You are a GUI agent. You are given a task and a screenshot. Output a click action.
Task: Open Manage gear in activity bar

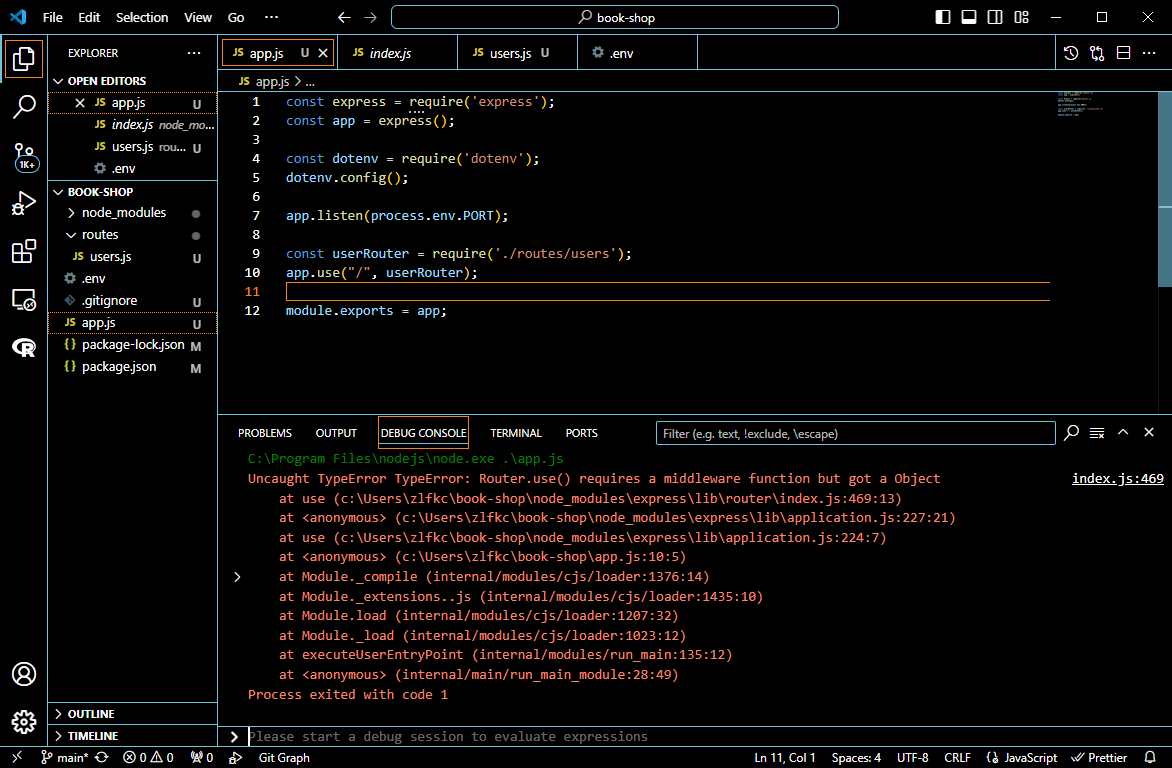coord(23,722)
